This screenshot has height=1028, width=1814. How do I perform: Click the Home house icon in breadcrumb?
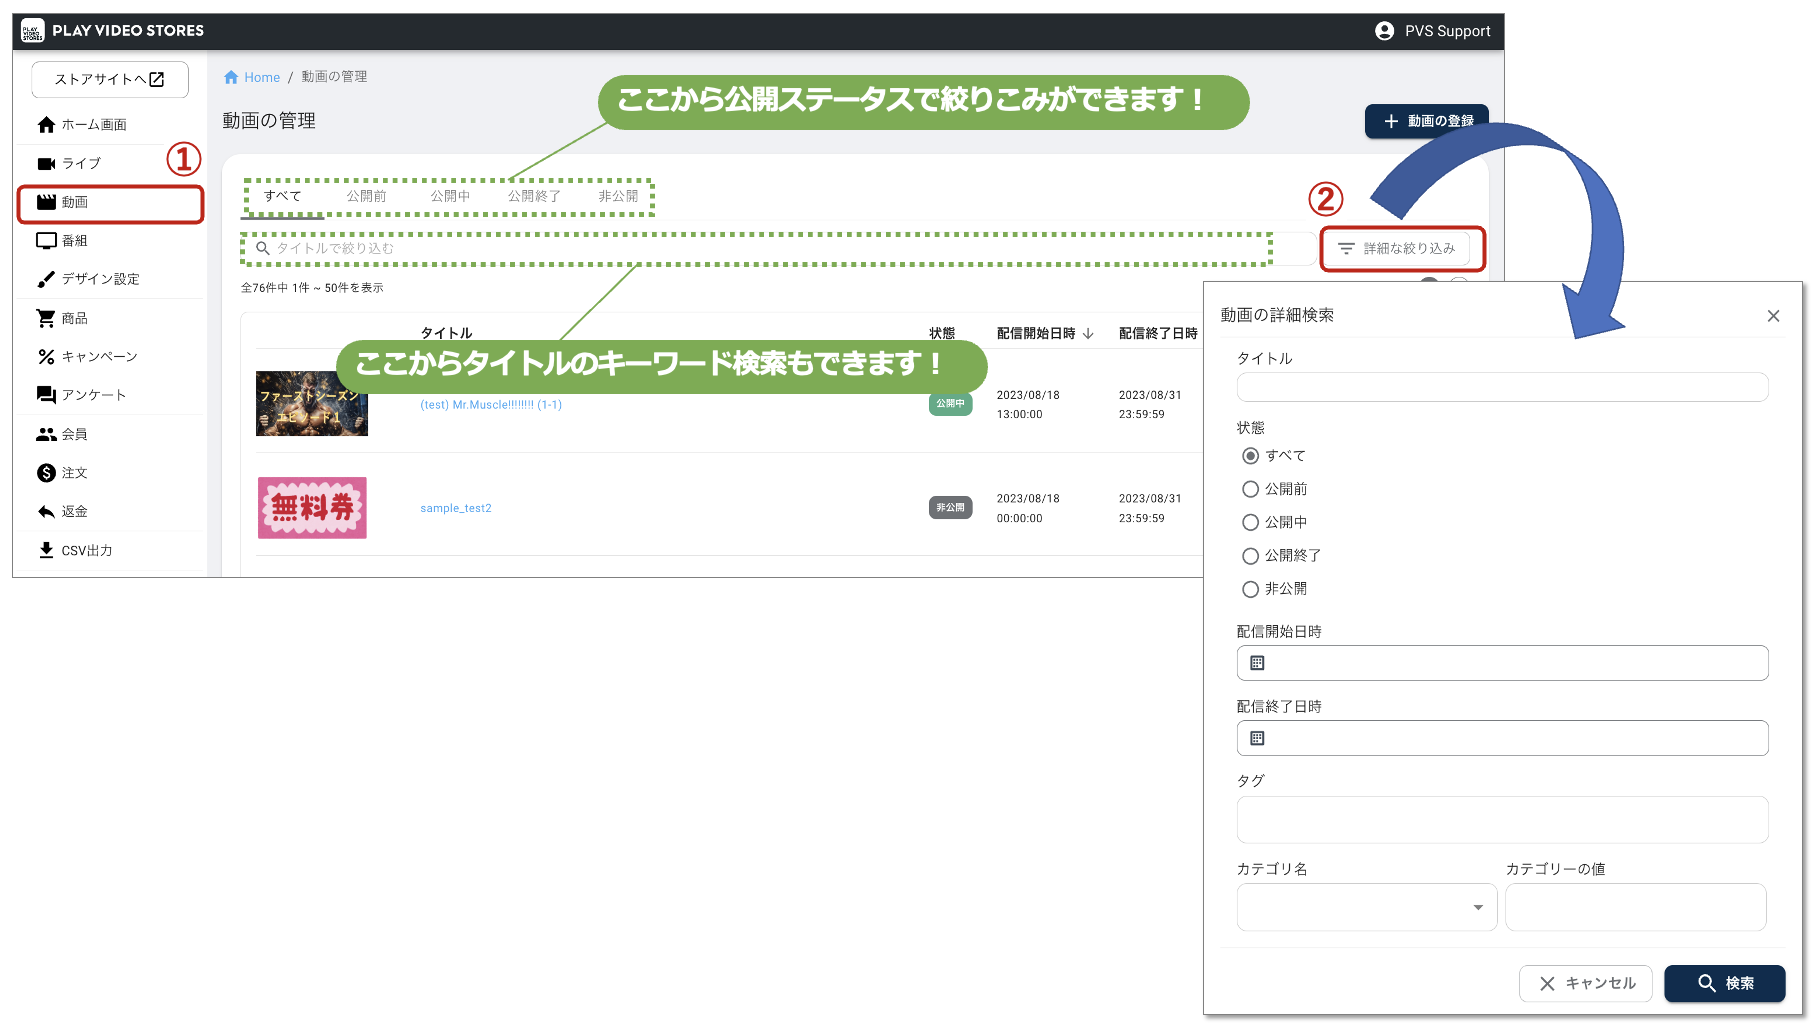pyautogui.click(x=231, y=77)
